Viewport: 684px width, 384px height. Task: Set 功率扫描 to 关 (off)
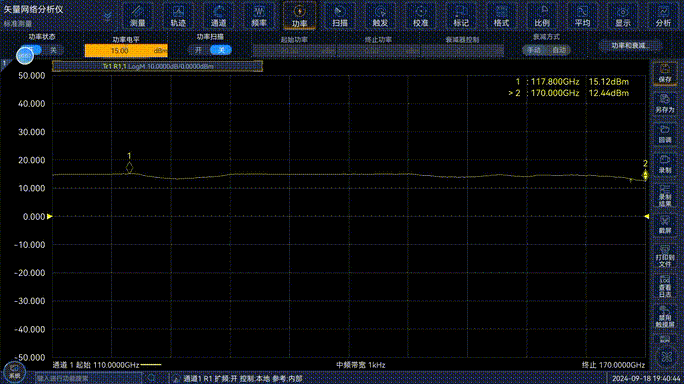(221, 50)
